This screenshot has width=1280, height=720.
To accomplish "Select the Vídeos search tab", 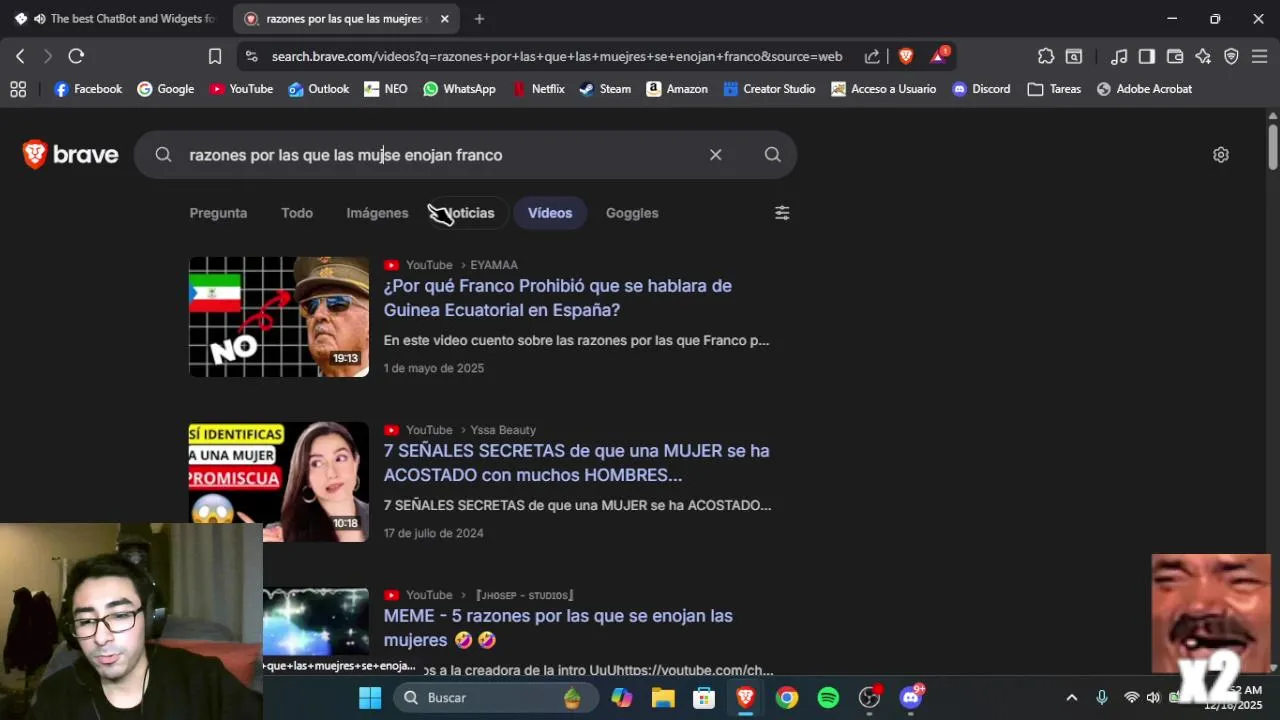I will tap(550, 213).
